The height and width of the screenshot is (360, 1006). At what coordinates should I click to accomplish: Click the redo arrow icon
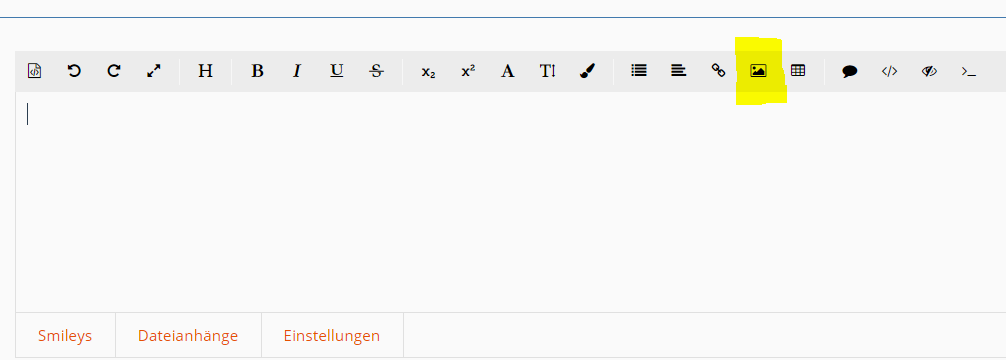114,71
